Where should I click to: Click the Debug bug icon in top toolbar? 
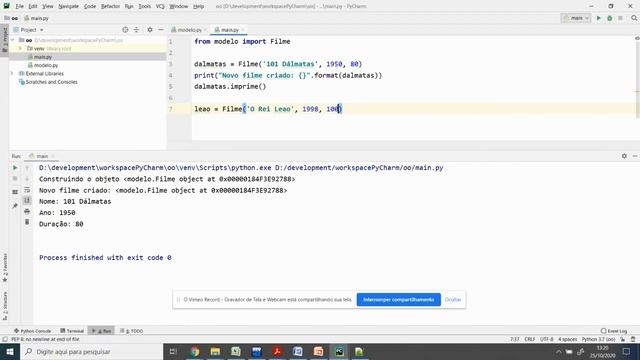[x=609, y=18]
